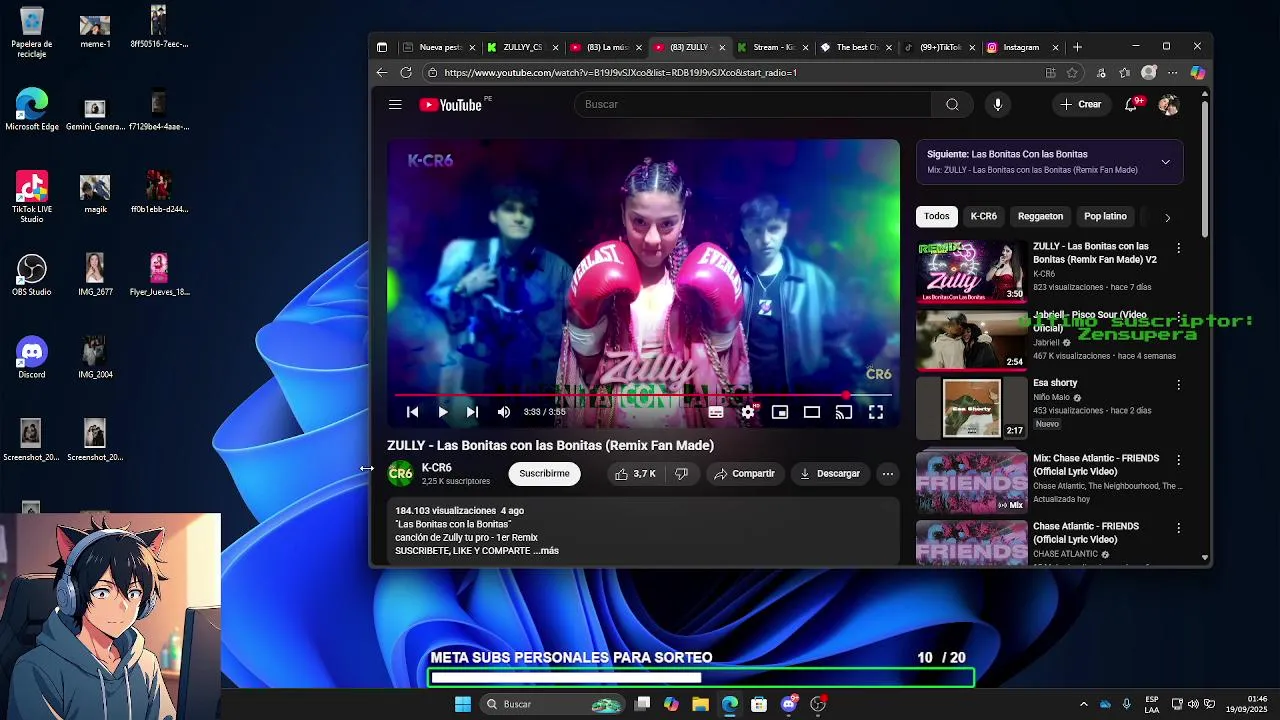Open Microsoft Store from the taskbar
1280x720 pixels.
(x=759, y=704)
